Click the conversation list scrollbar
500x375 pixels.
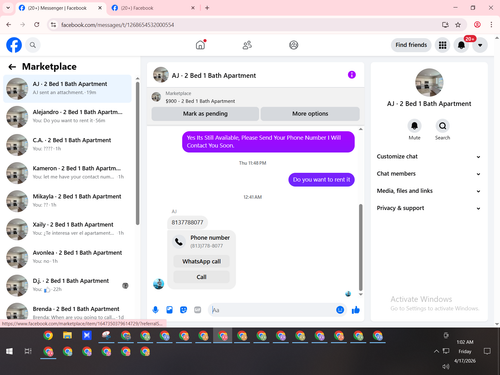[x=137, y=153]
